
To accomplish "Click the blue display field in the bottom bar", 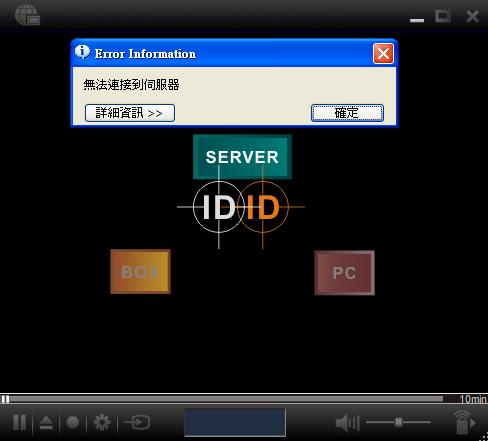I will 235,422.
